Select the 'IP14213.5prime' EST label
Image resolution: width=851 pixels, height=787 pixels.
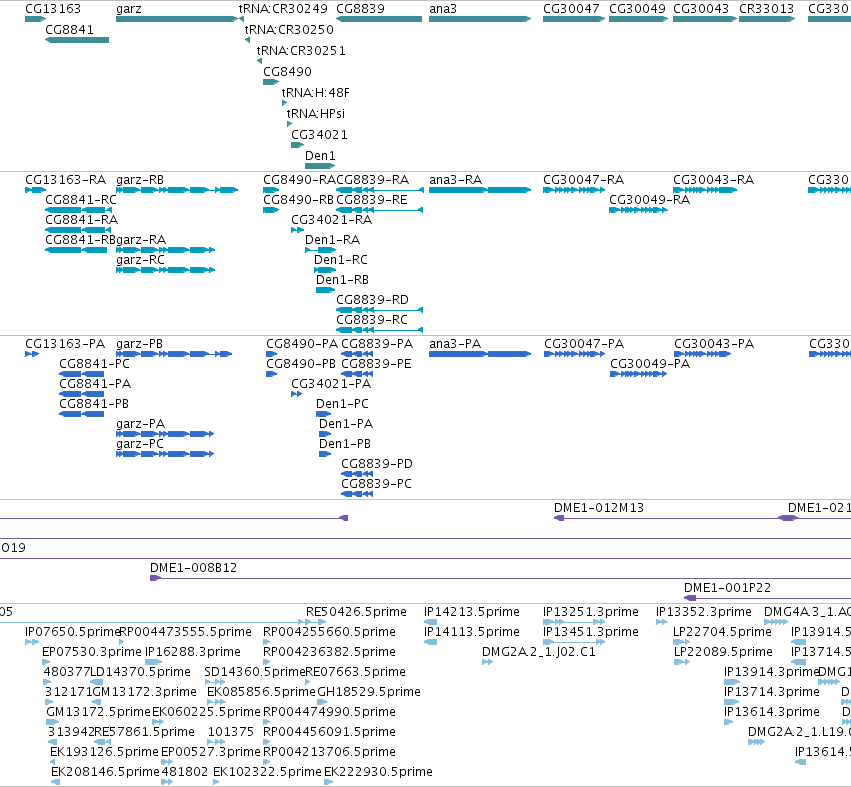[472, 612]
